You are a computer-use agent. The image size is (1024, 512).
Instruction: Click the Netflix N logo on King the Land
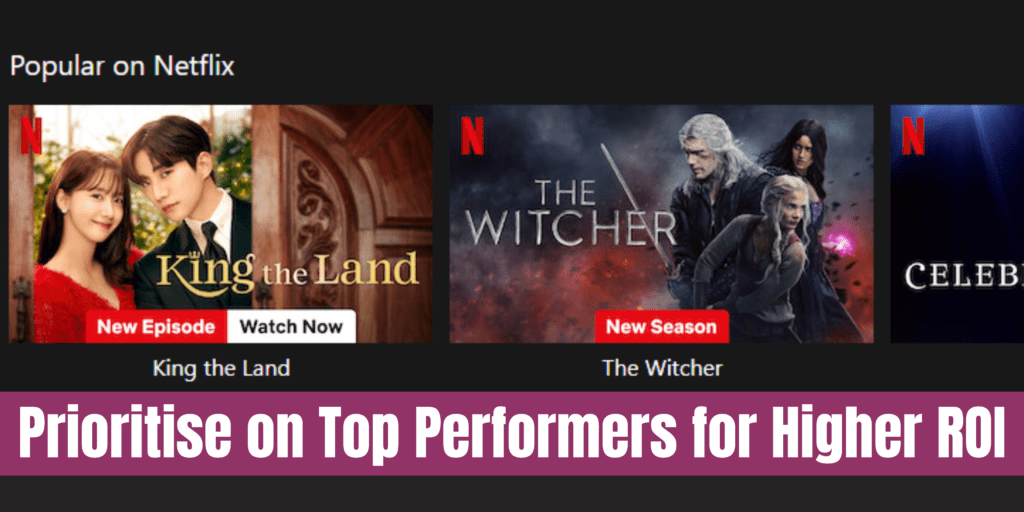(x=31, y=135)
